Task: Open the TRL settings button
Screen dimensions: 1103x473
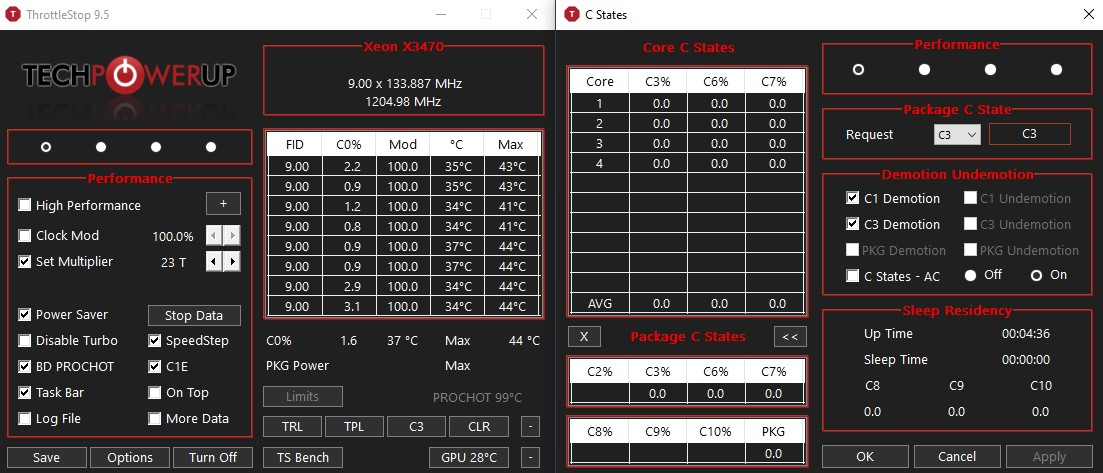Action: point(292,427)
